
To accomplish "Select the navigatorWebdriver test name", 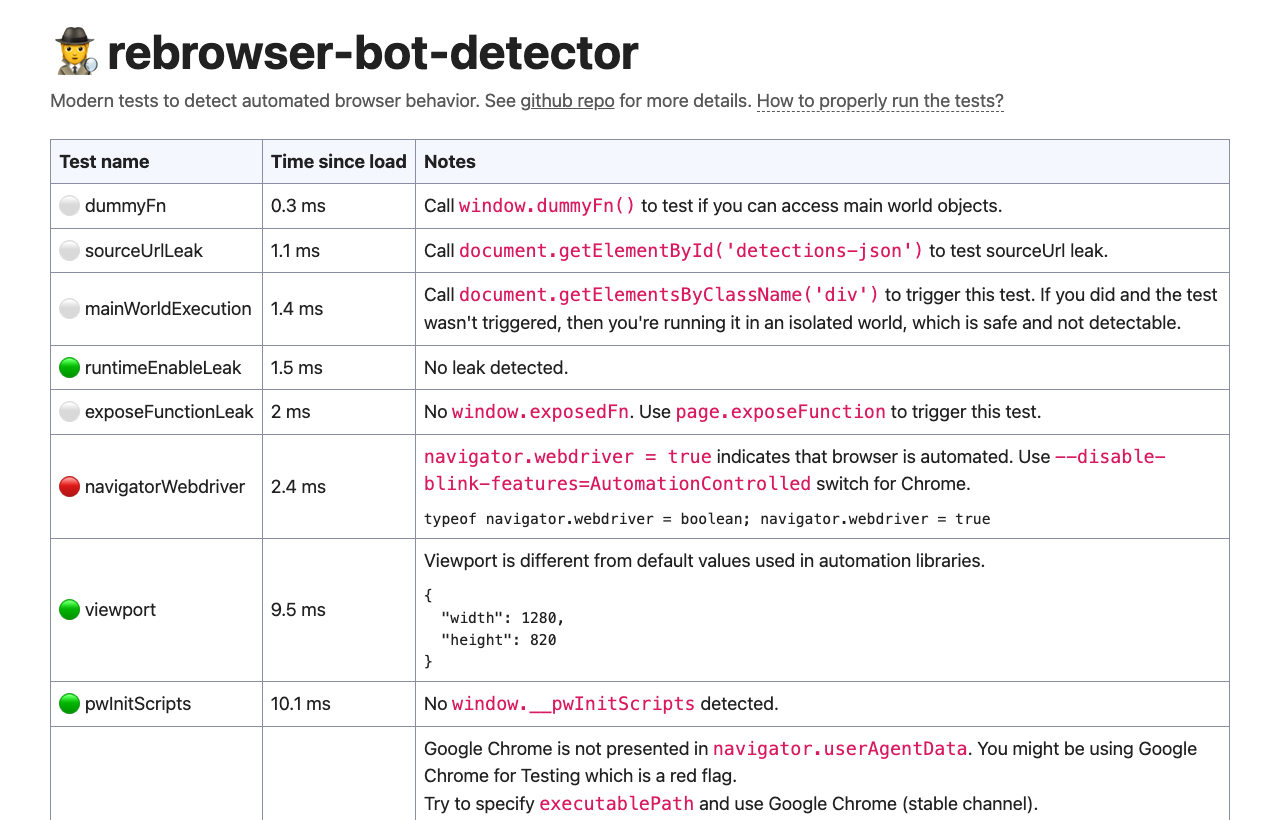I will pyautogui.click(x=165, y=487).
